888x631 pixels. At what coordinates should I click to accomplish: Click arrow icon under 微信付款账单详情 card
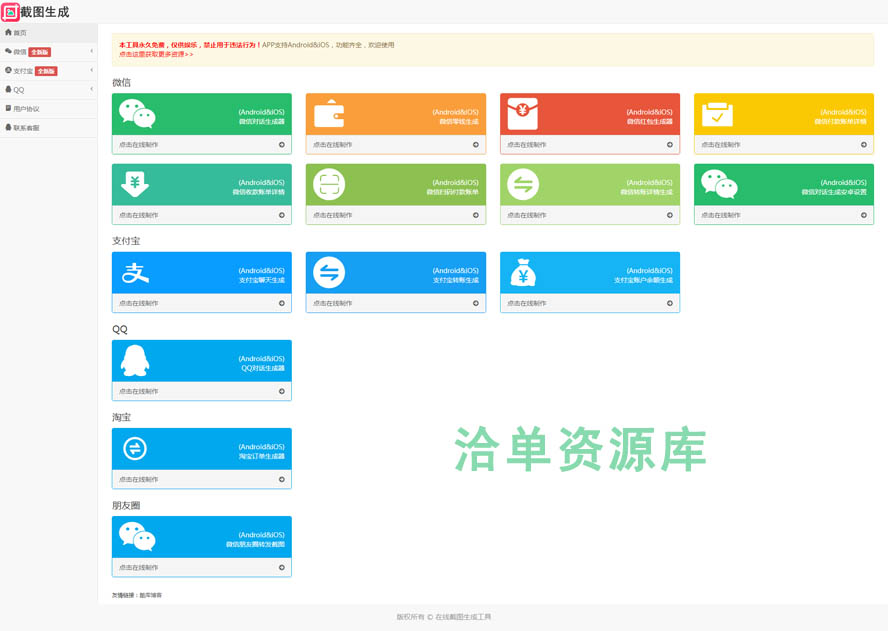(x=864, y=144)
